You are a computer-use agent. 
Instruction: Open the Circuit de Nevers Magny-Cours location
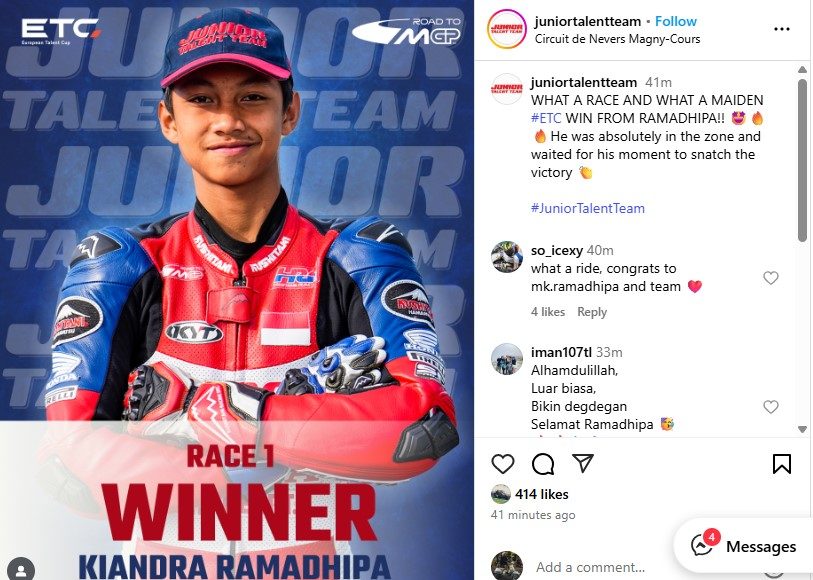617,39
